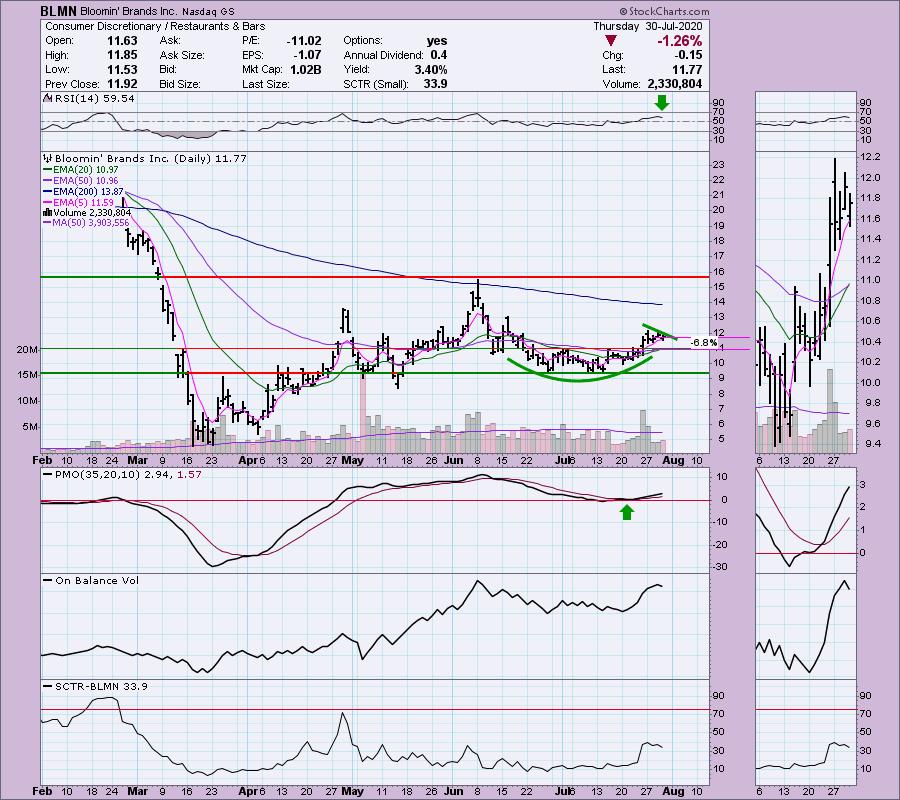Screen dimensions: 900x800
Task: Click the RSI(14) 59.54 panel label
Action: pos(94,99)
